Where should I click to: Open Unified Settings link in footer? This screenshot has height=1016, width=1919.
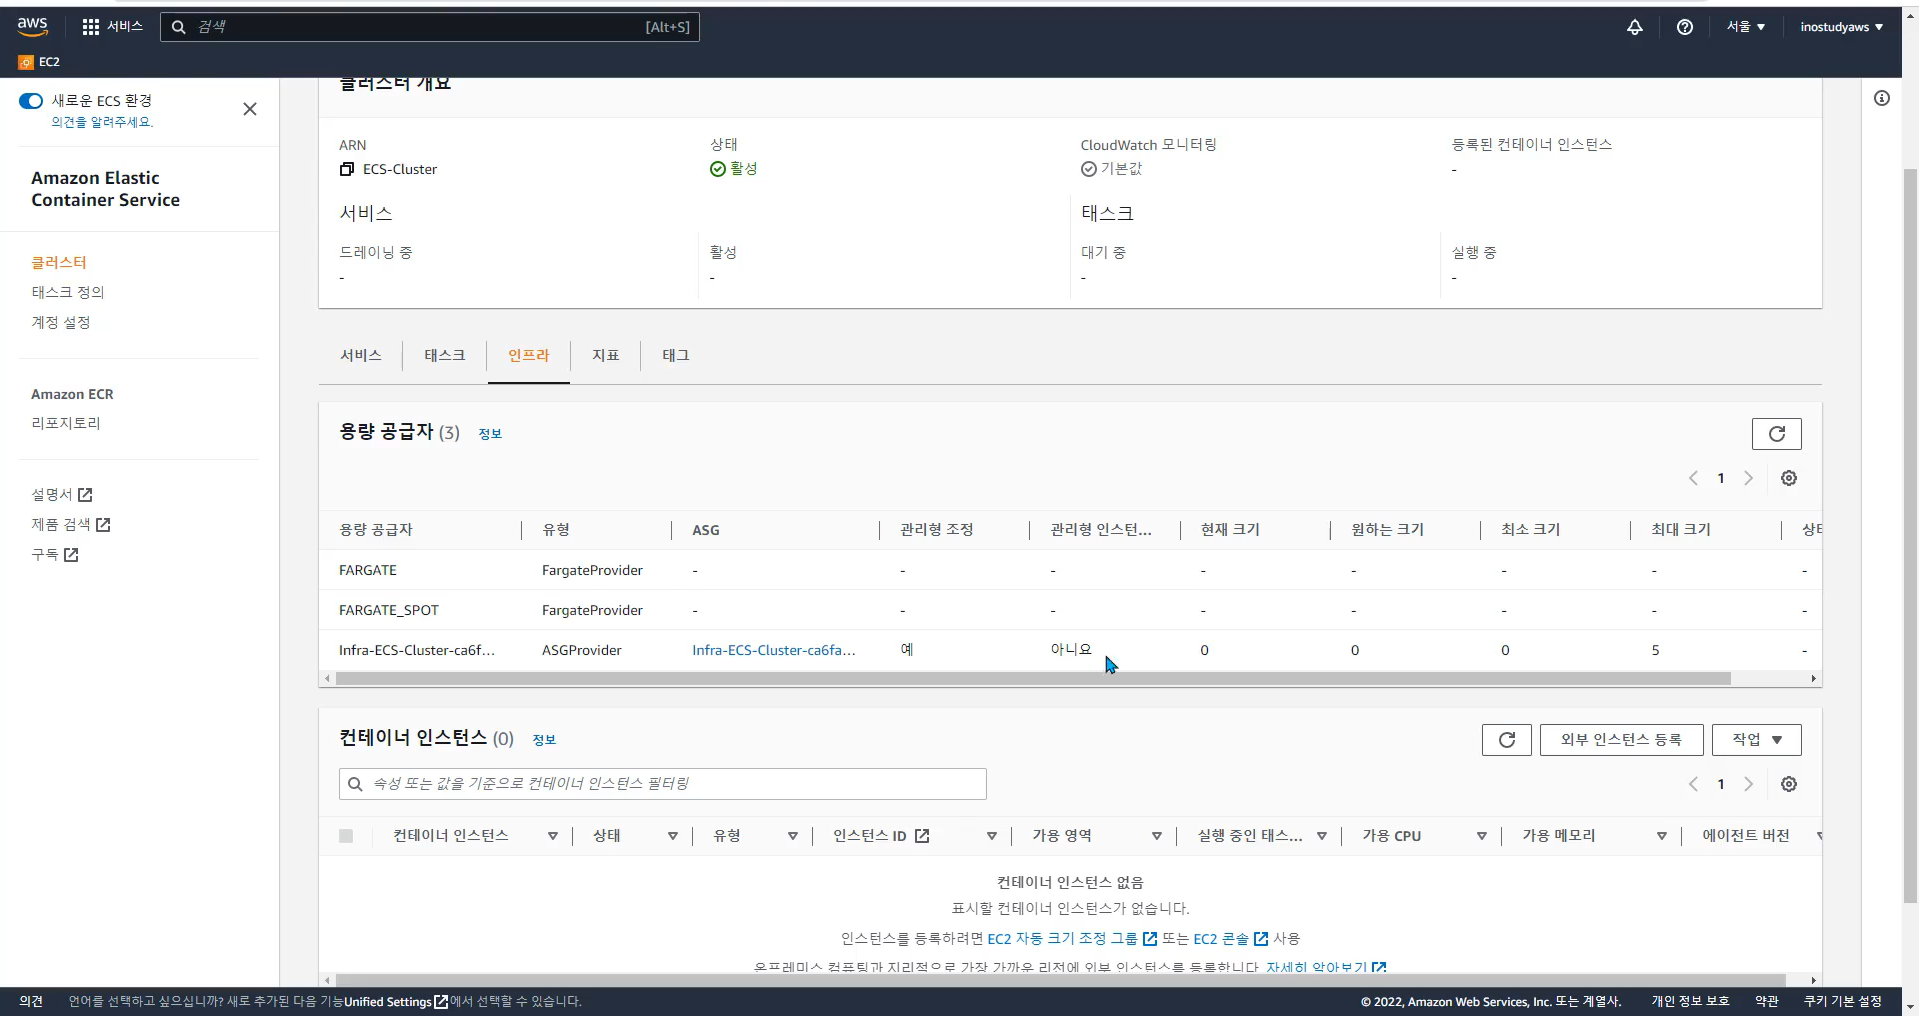396,1001
